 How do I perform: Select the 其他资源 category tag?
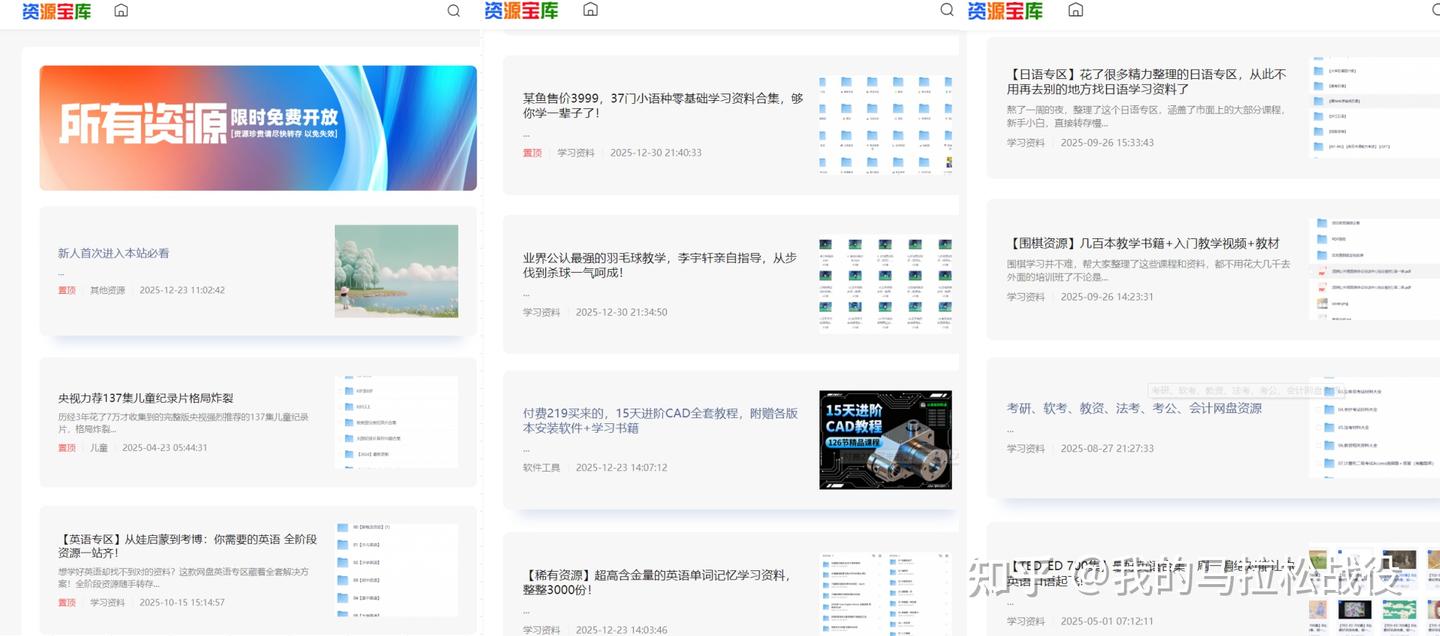click(108, 290)
